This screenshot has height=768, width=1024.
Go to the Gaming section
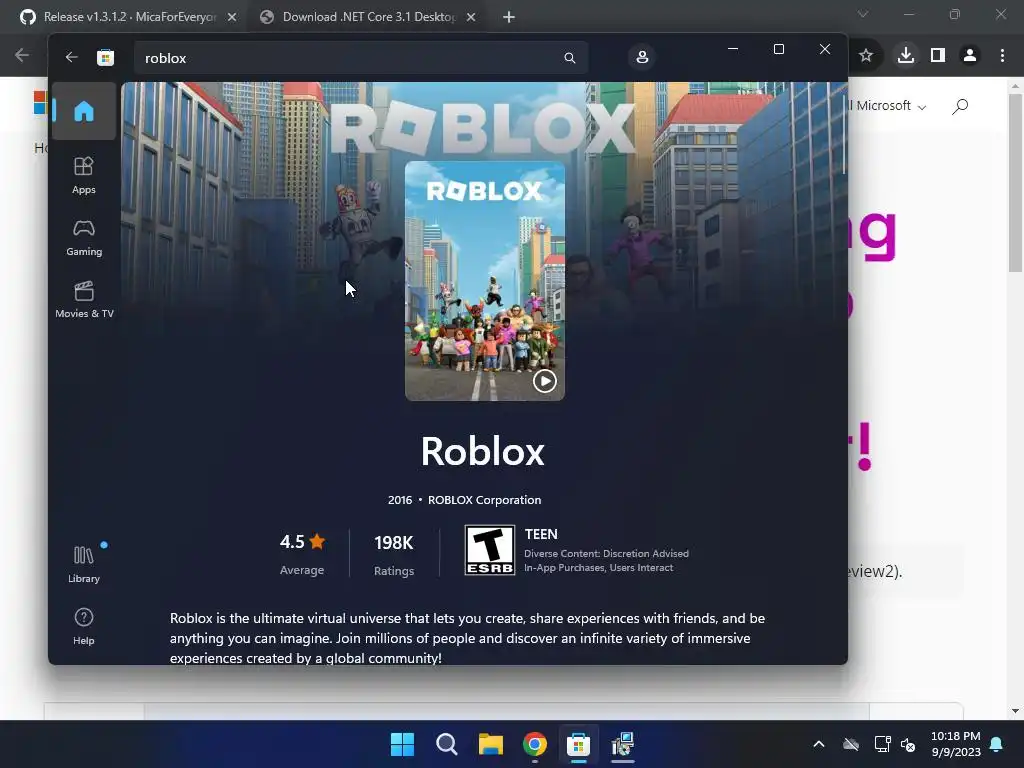point(84,237)
